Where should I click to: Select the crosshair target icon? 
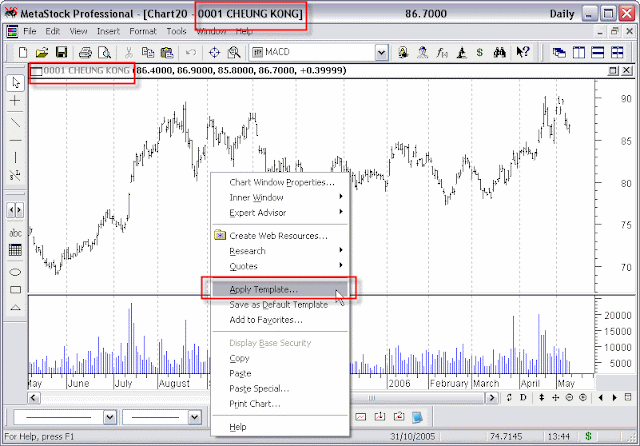point(214,52)
